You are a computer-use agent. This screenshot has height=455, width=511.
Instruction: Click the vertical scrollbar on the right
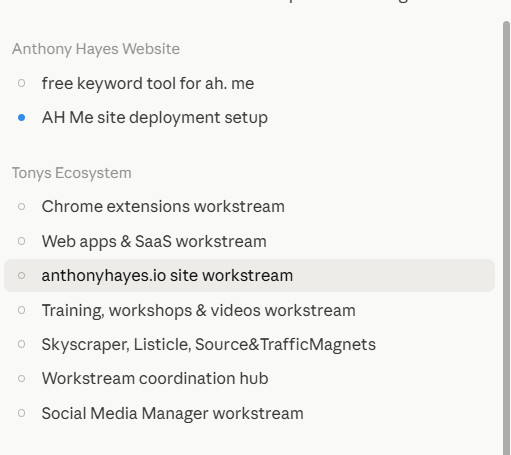click(x=506, y=238)
